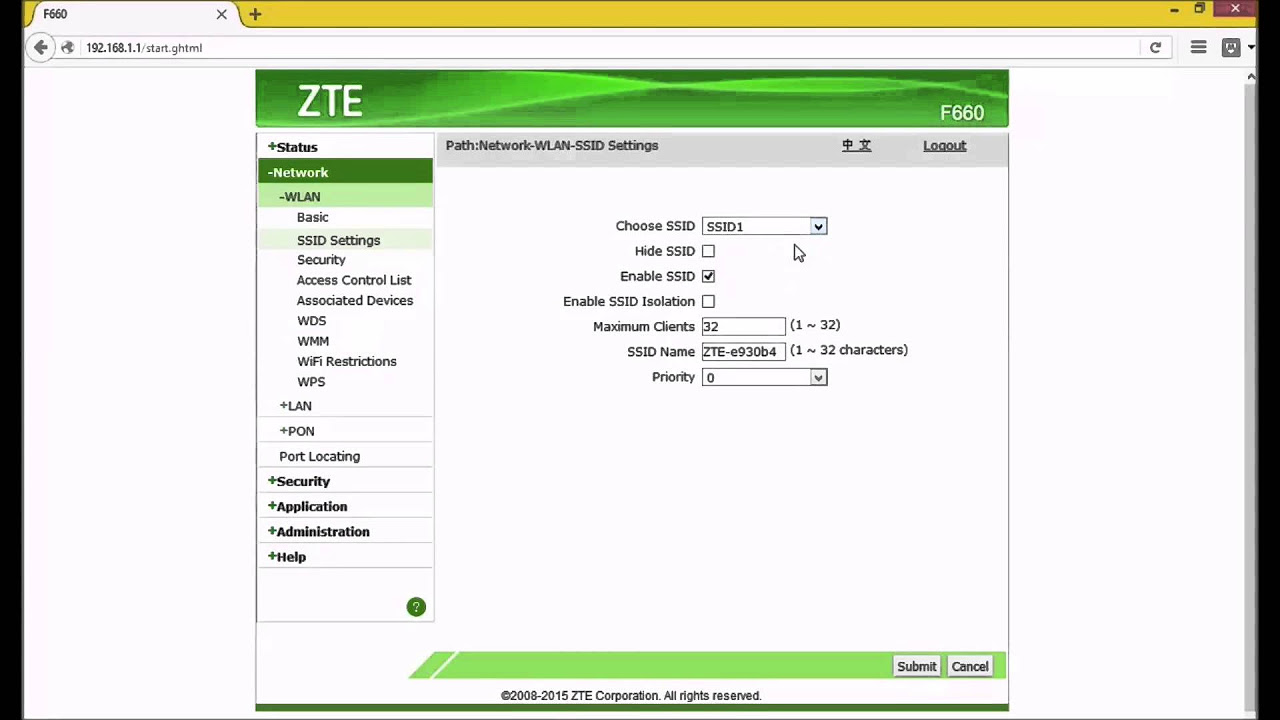Click the Maximum Clients input field
Image resolution: width=1280 pixels, height=720 pixels.
[744, 326]
